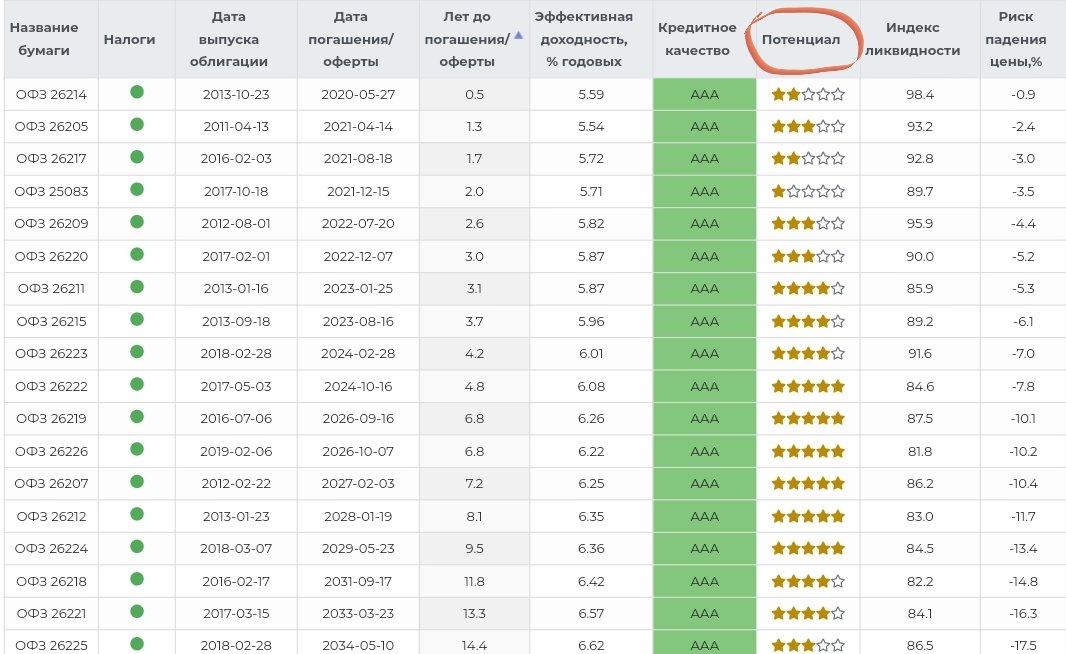Select bond name ОФЗ 26214
The image size is (1066, 654).
pyautogui.click(x=52, y=94)
